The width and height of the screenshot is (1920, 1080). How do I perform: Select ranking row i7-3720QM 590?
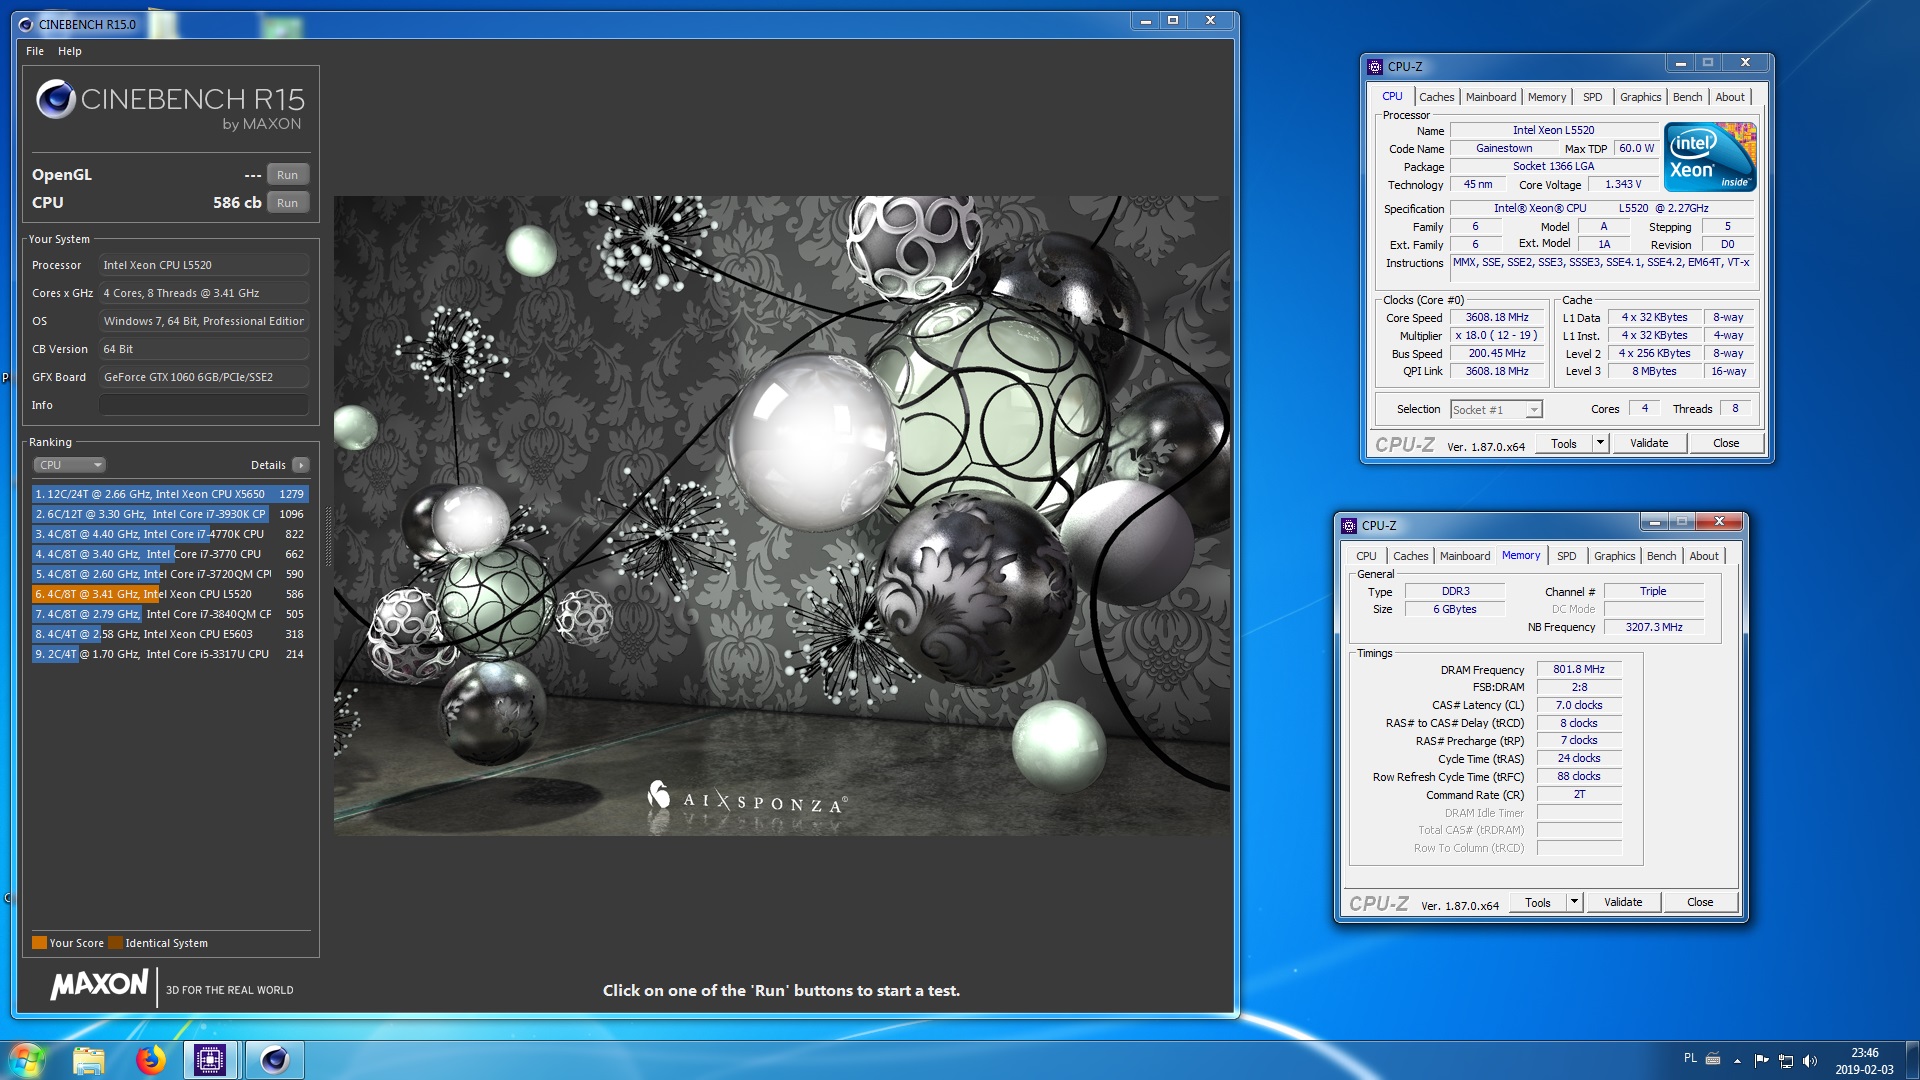click(x=170, y=574)
